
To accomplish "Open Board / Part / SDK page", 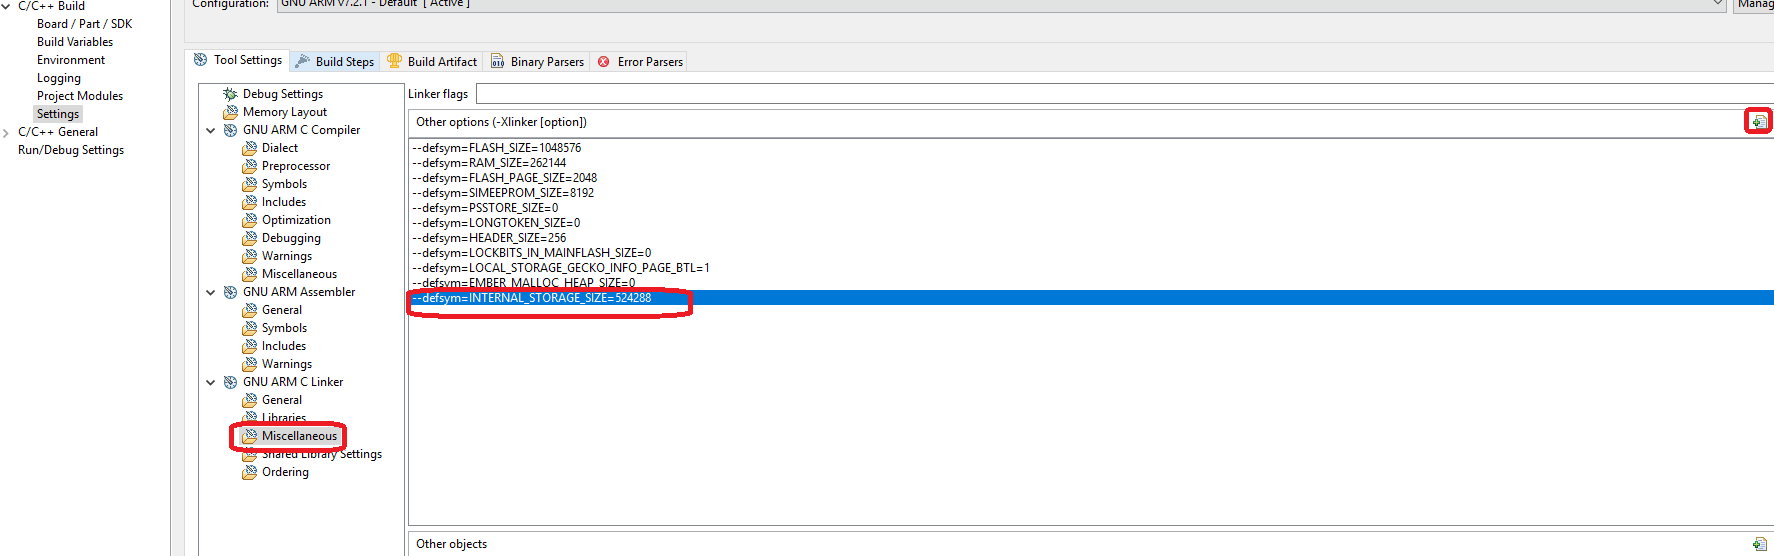I will pyautogui.click(x=84, y=24).
